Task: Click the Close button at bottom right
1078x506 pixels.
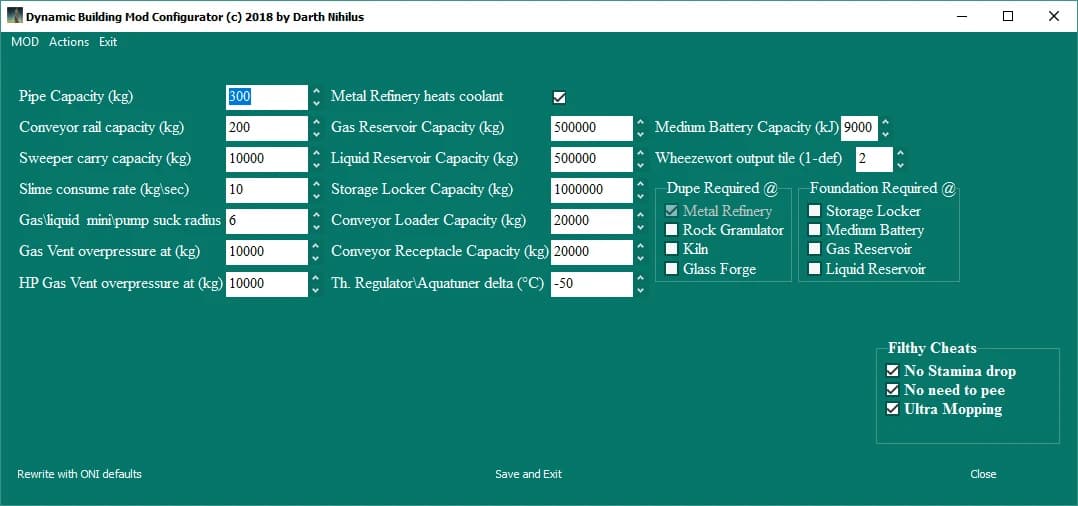Action: [983, 474]
